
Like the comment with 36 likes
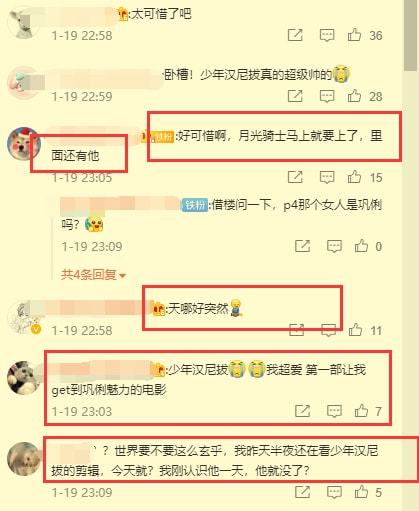354,35
